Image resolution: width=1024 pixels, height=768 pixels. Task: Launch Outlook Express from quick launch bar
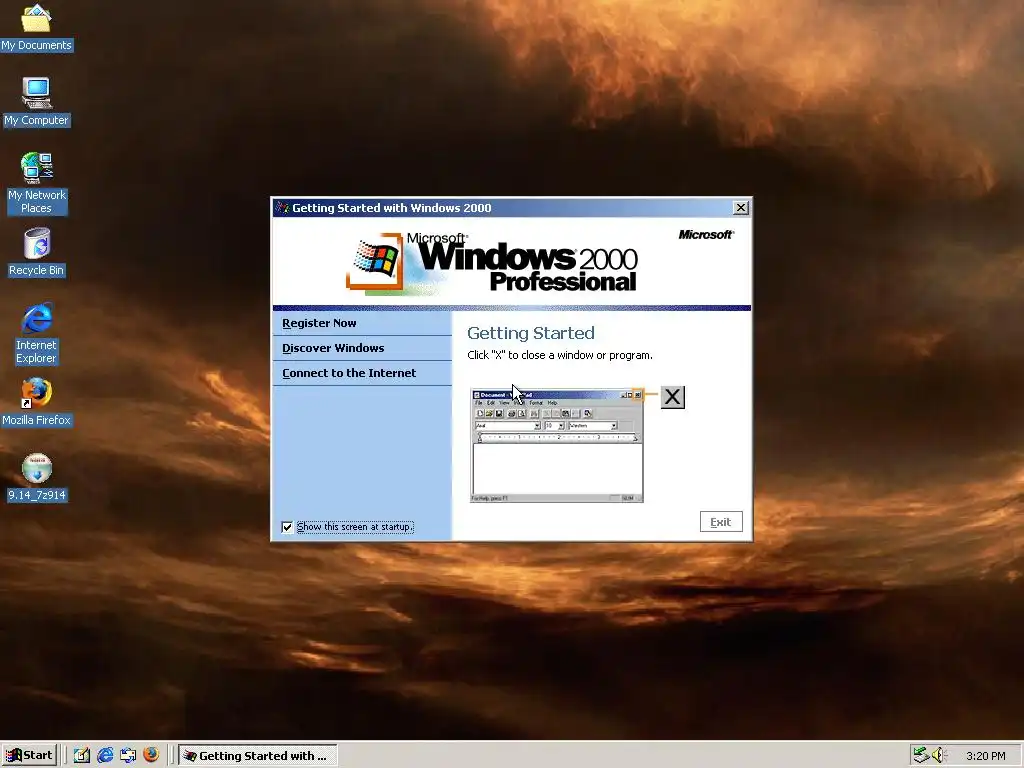point(128,755)
